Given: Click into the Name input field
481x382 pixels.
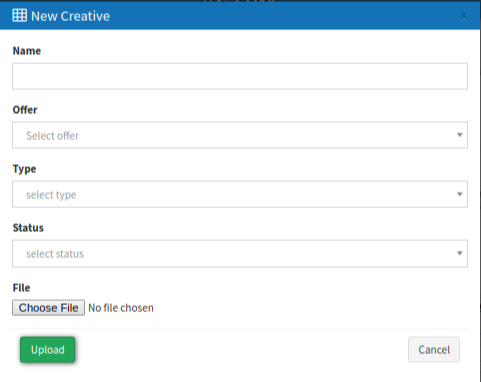Looking at the screenshot, I should tap(240, 76).
